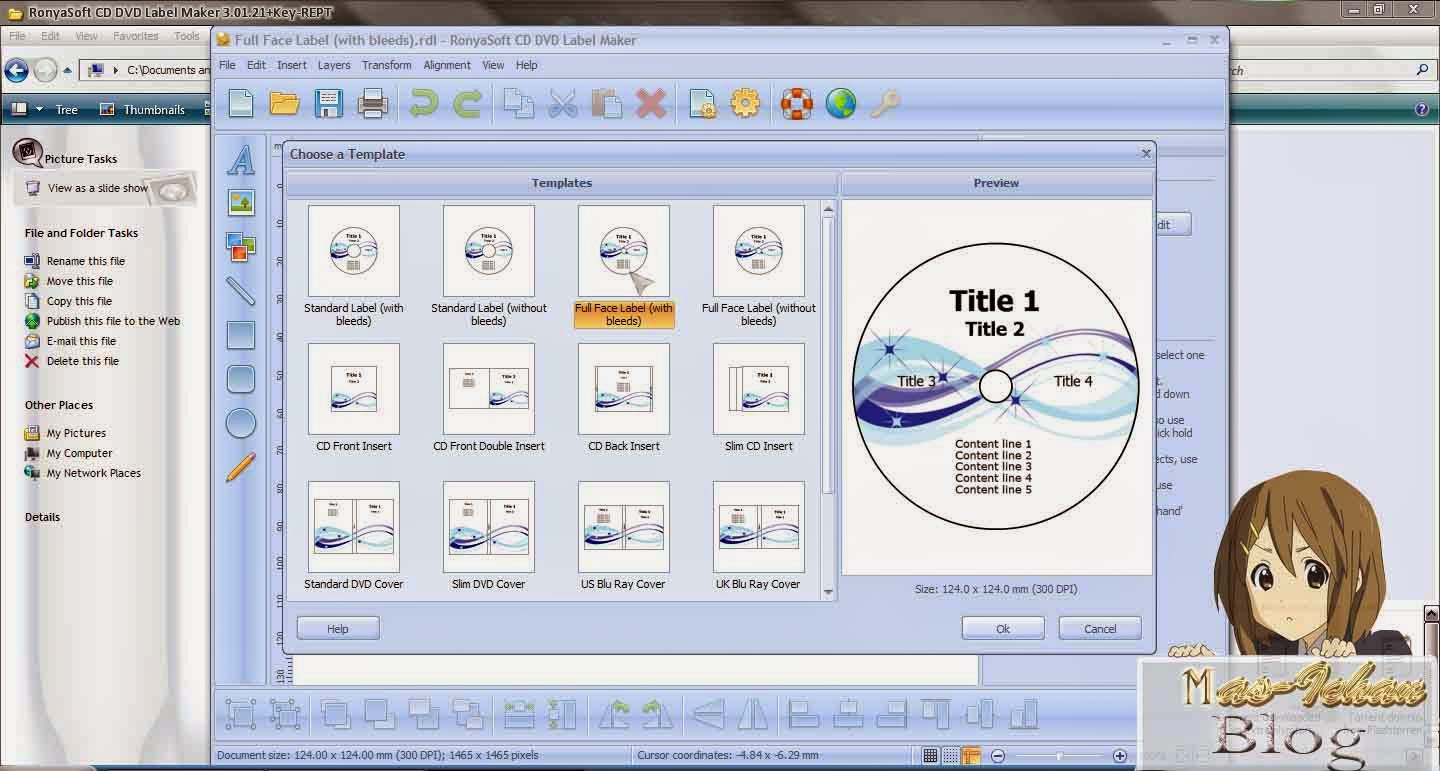Viewport: 1440px width, 771px height.
Task: Redo the action with the green redo arrow
Action: point(468,103)
